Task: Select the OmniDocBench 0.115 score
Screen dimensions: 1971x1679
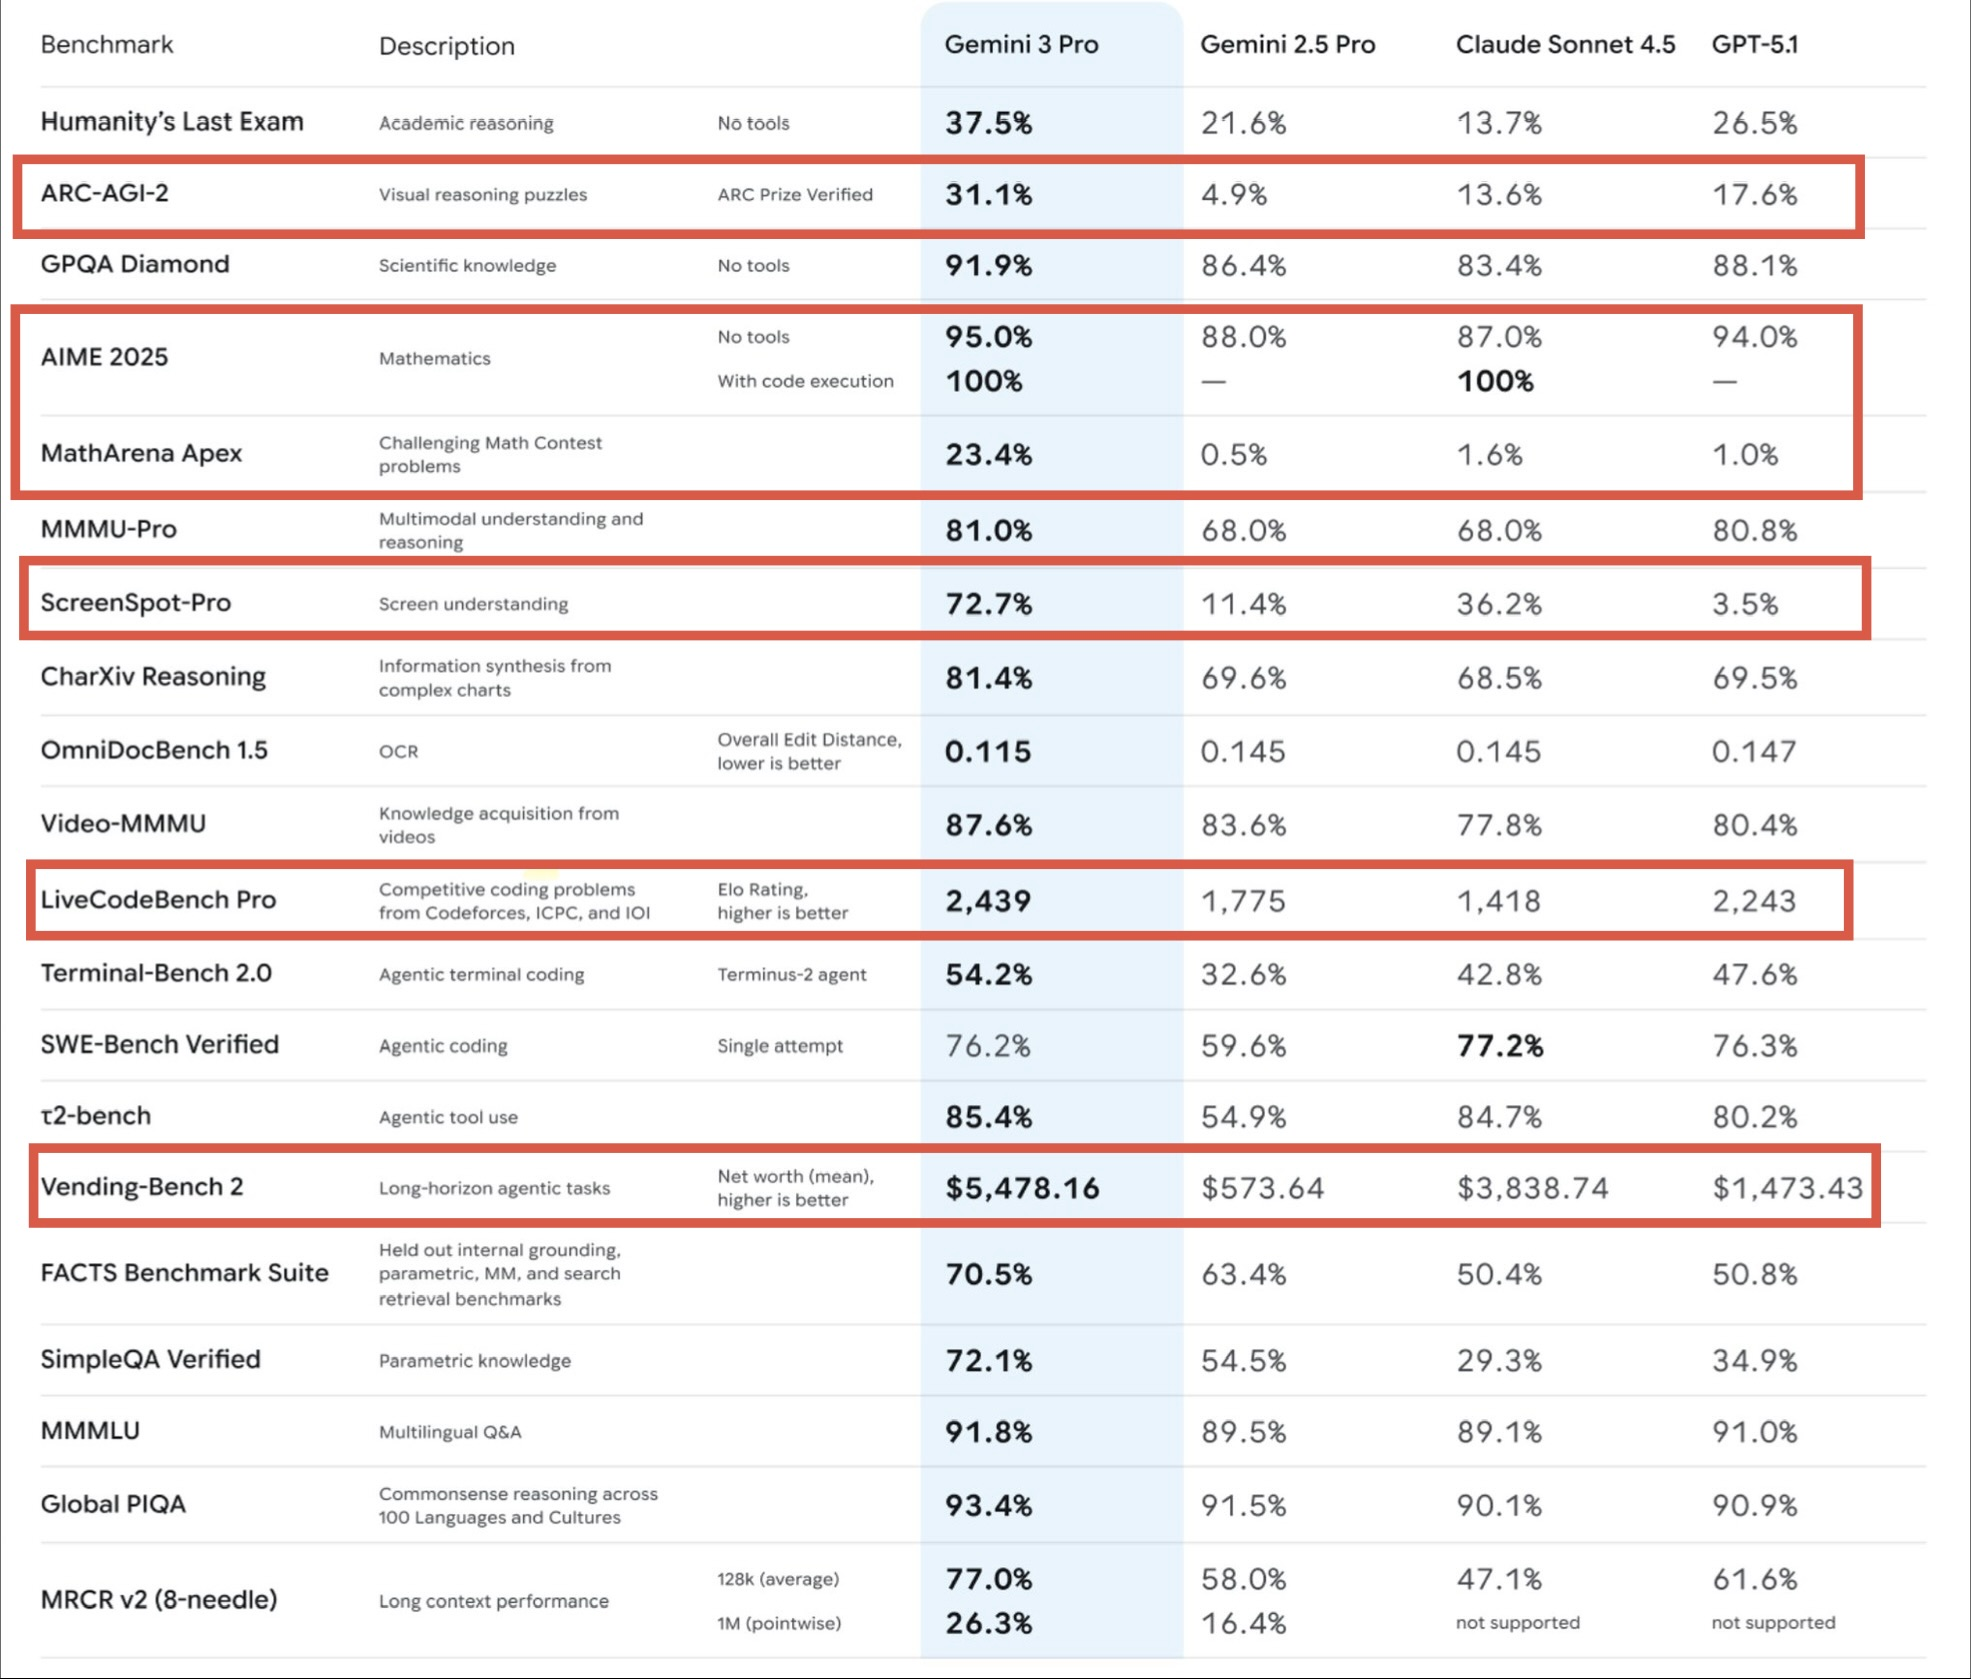Action: pyautogui.click(x=987, y=752)
